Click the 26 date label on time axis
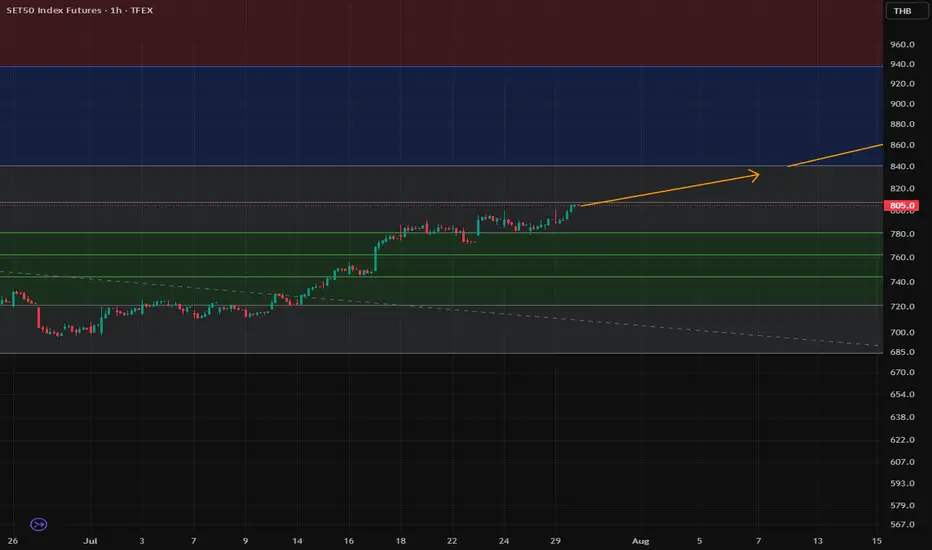The height and width of the screenshot is (550, 932). tap(12, 541)
